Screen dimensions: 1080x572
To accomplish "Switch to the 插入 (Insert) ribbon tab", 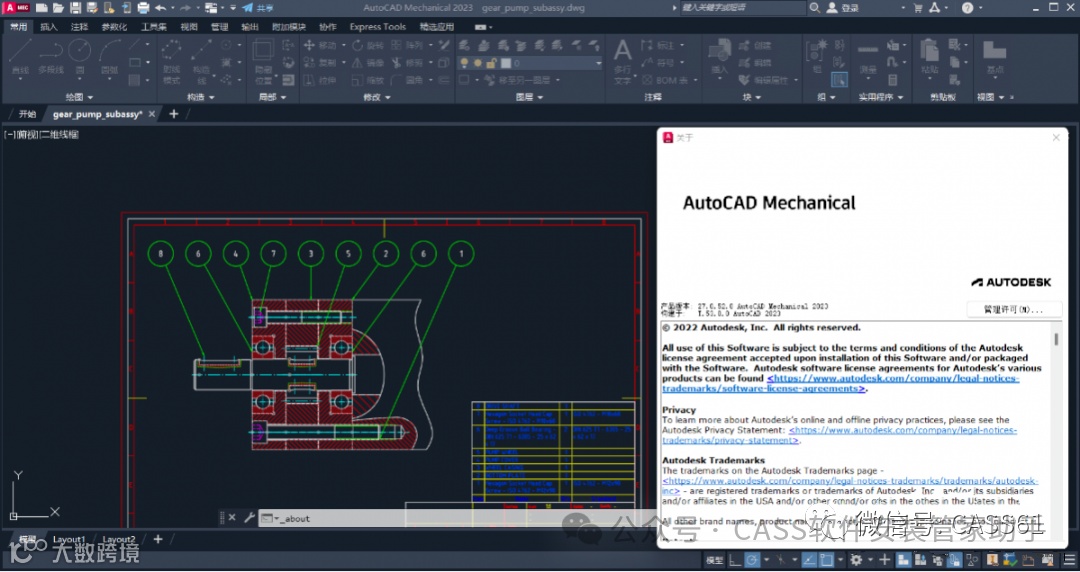I will pos(49,27).
